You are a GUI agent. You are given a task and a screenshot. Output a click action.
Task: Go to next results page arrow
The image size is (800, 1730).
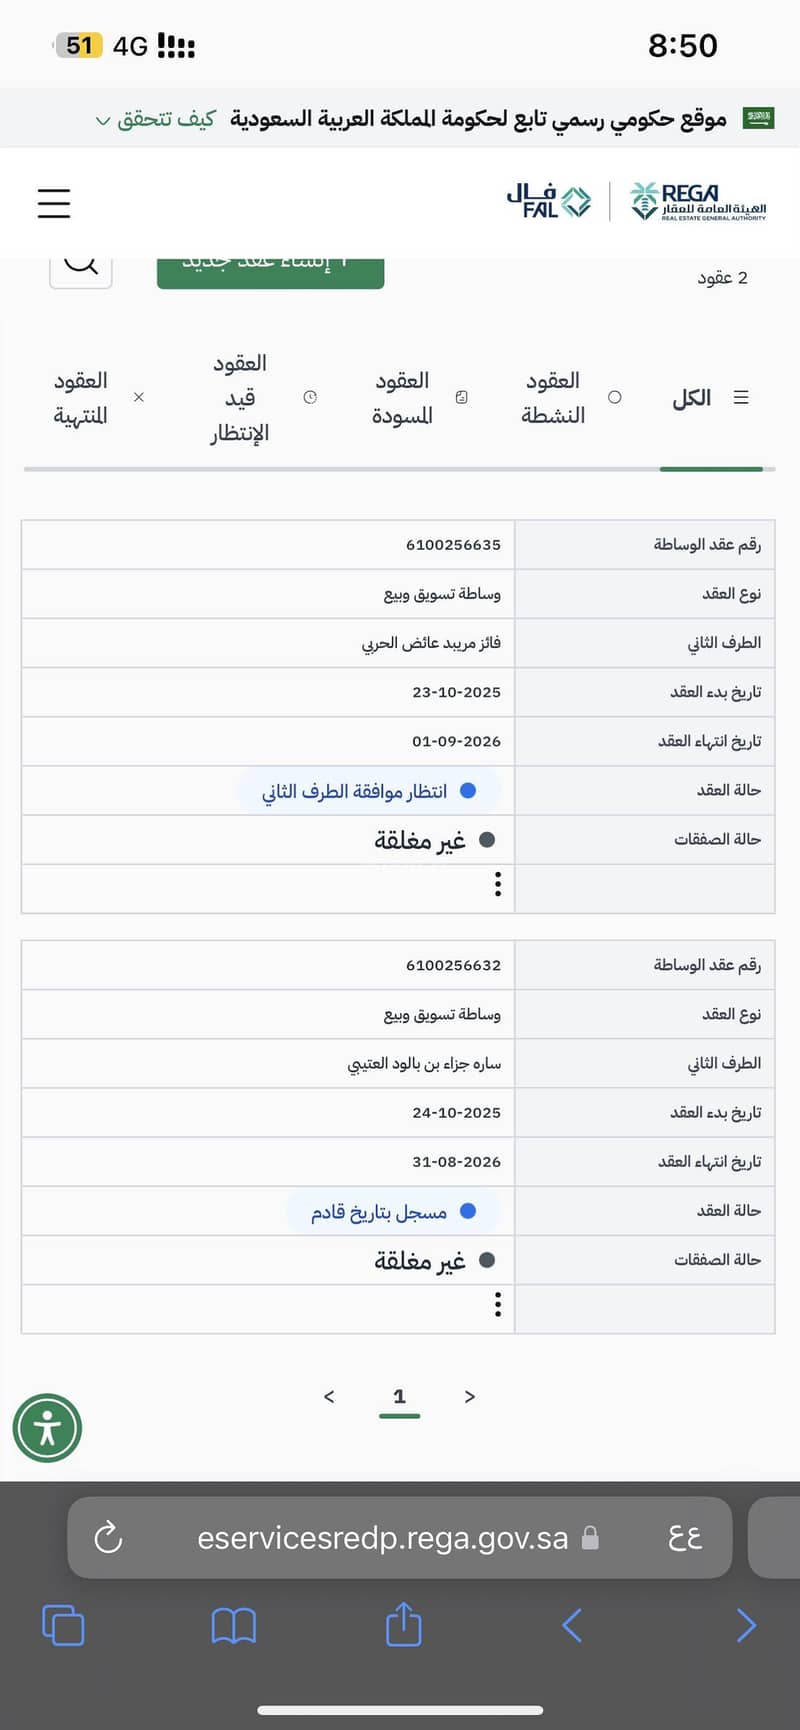pyautogui.click(x=470, y=1396)
